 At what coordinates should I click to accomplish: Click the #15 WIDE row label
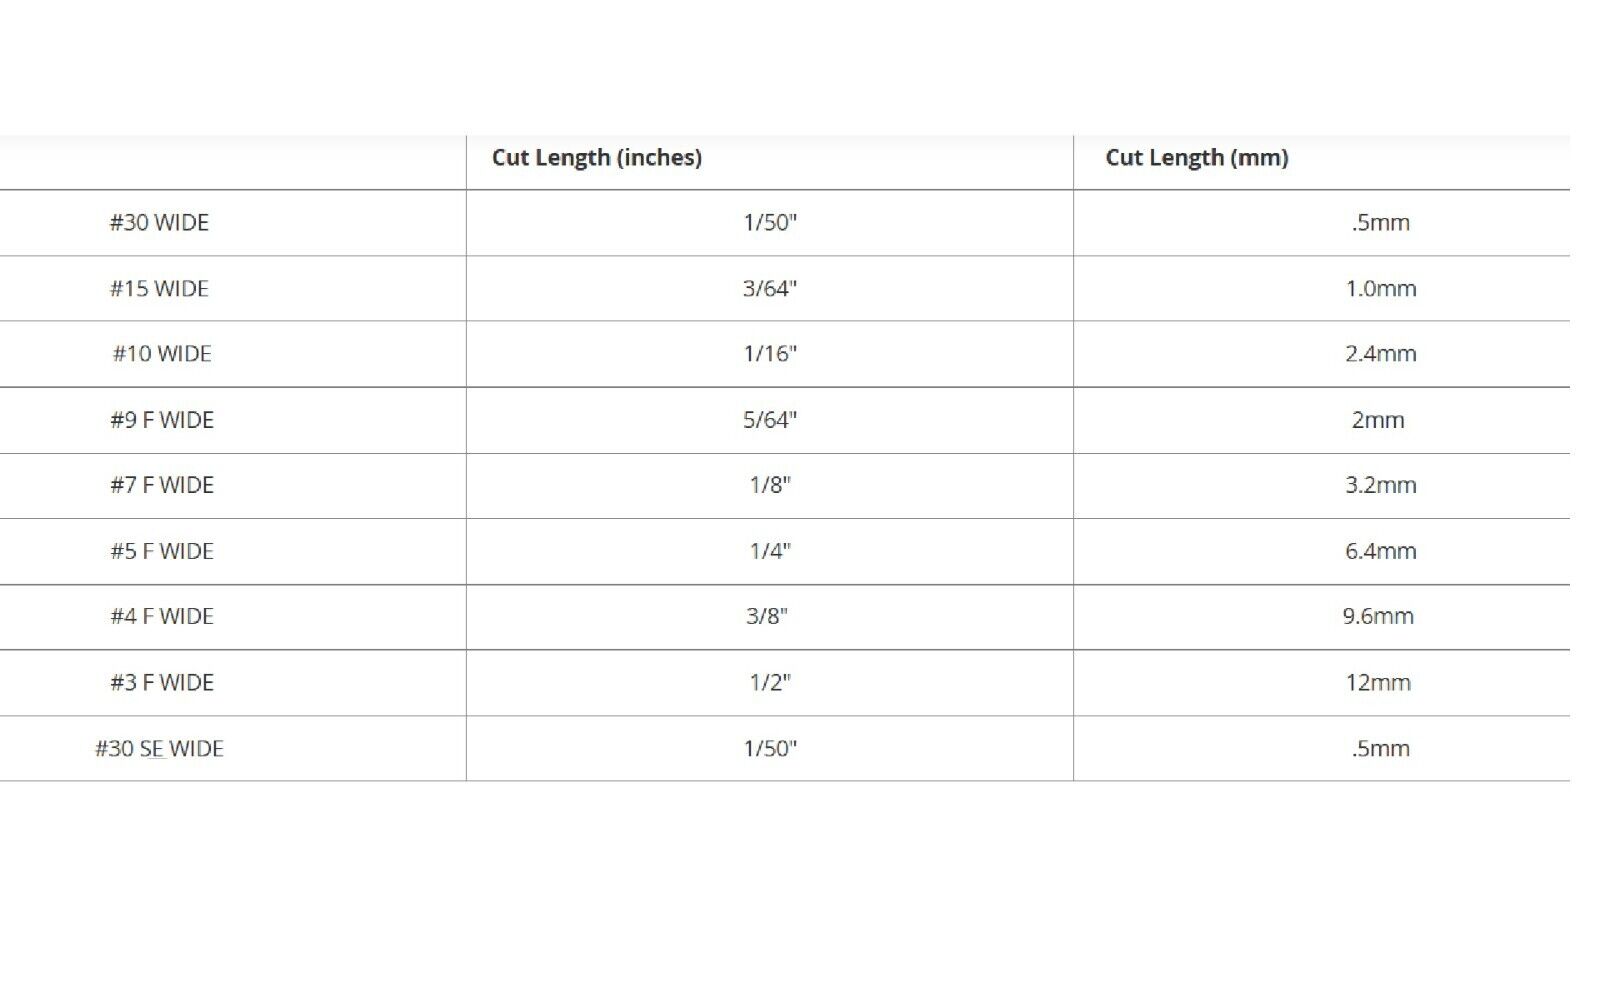[x=159, y=288]
